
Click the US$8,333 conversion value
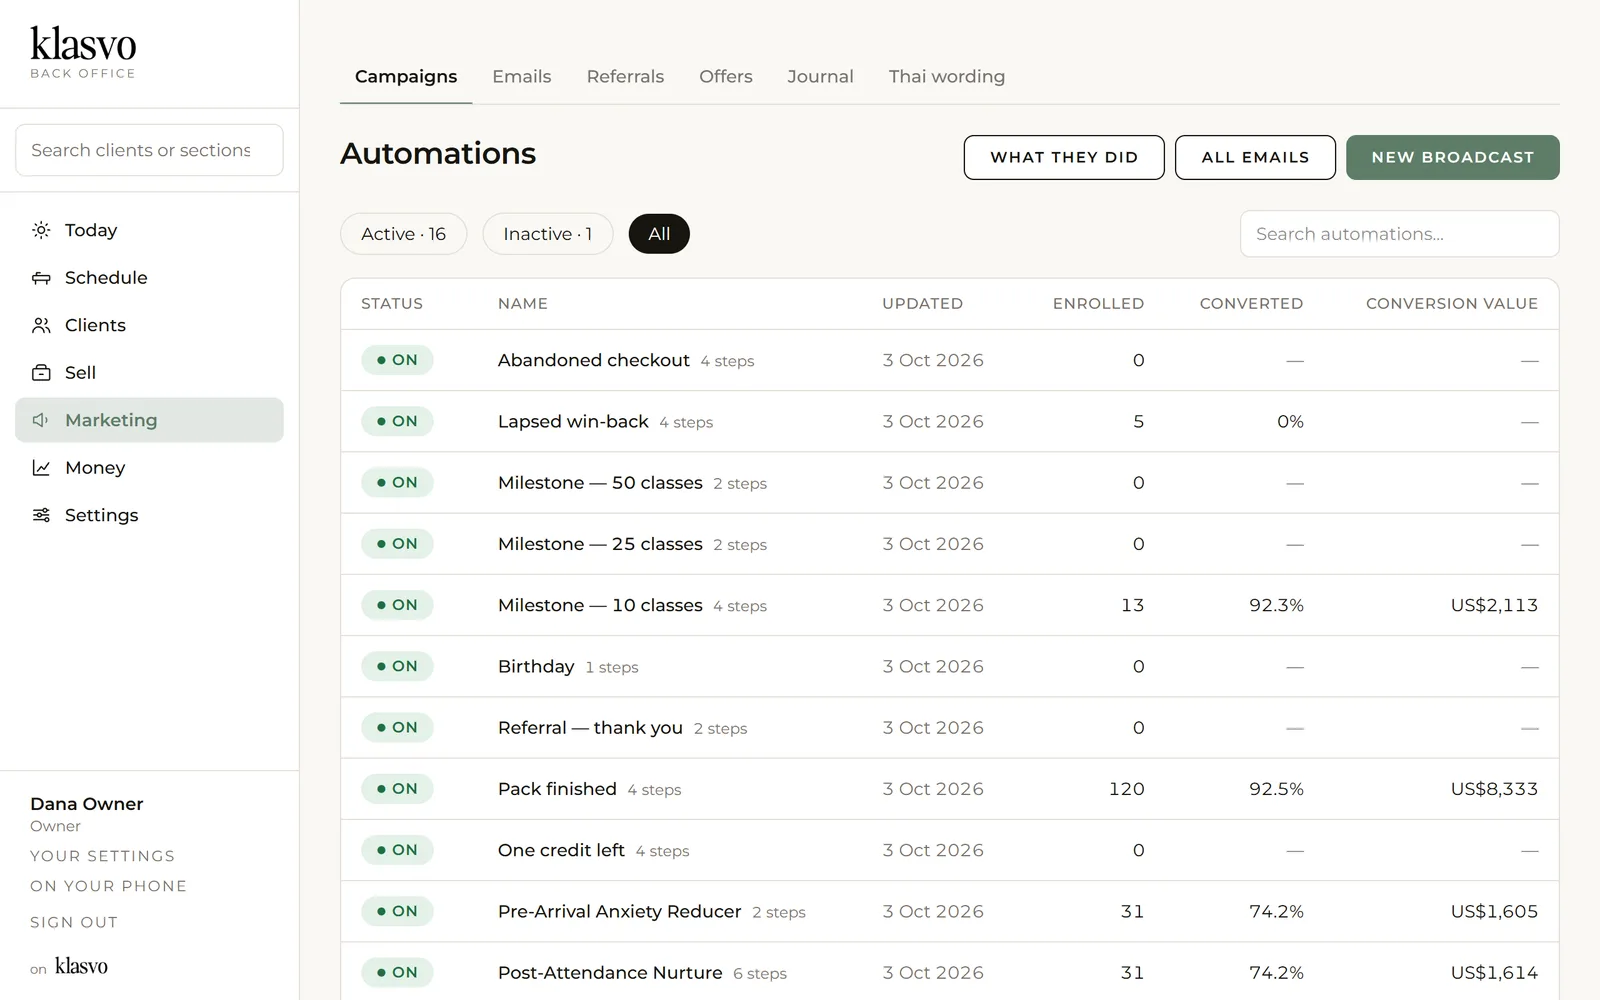tap(1494, 789)
